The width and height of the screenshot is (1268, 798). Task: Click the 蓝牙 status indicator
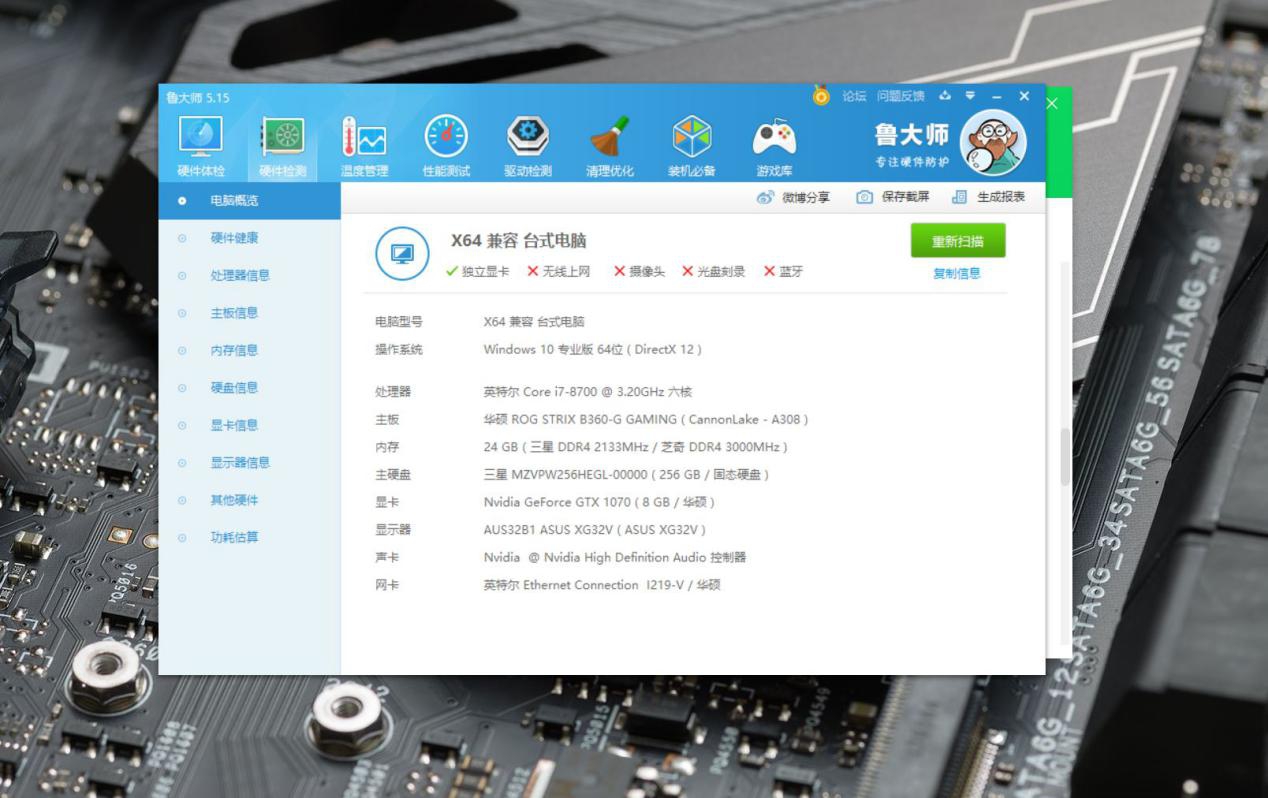[783, 272]
